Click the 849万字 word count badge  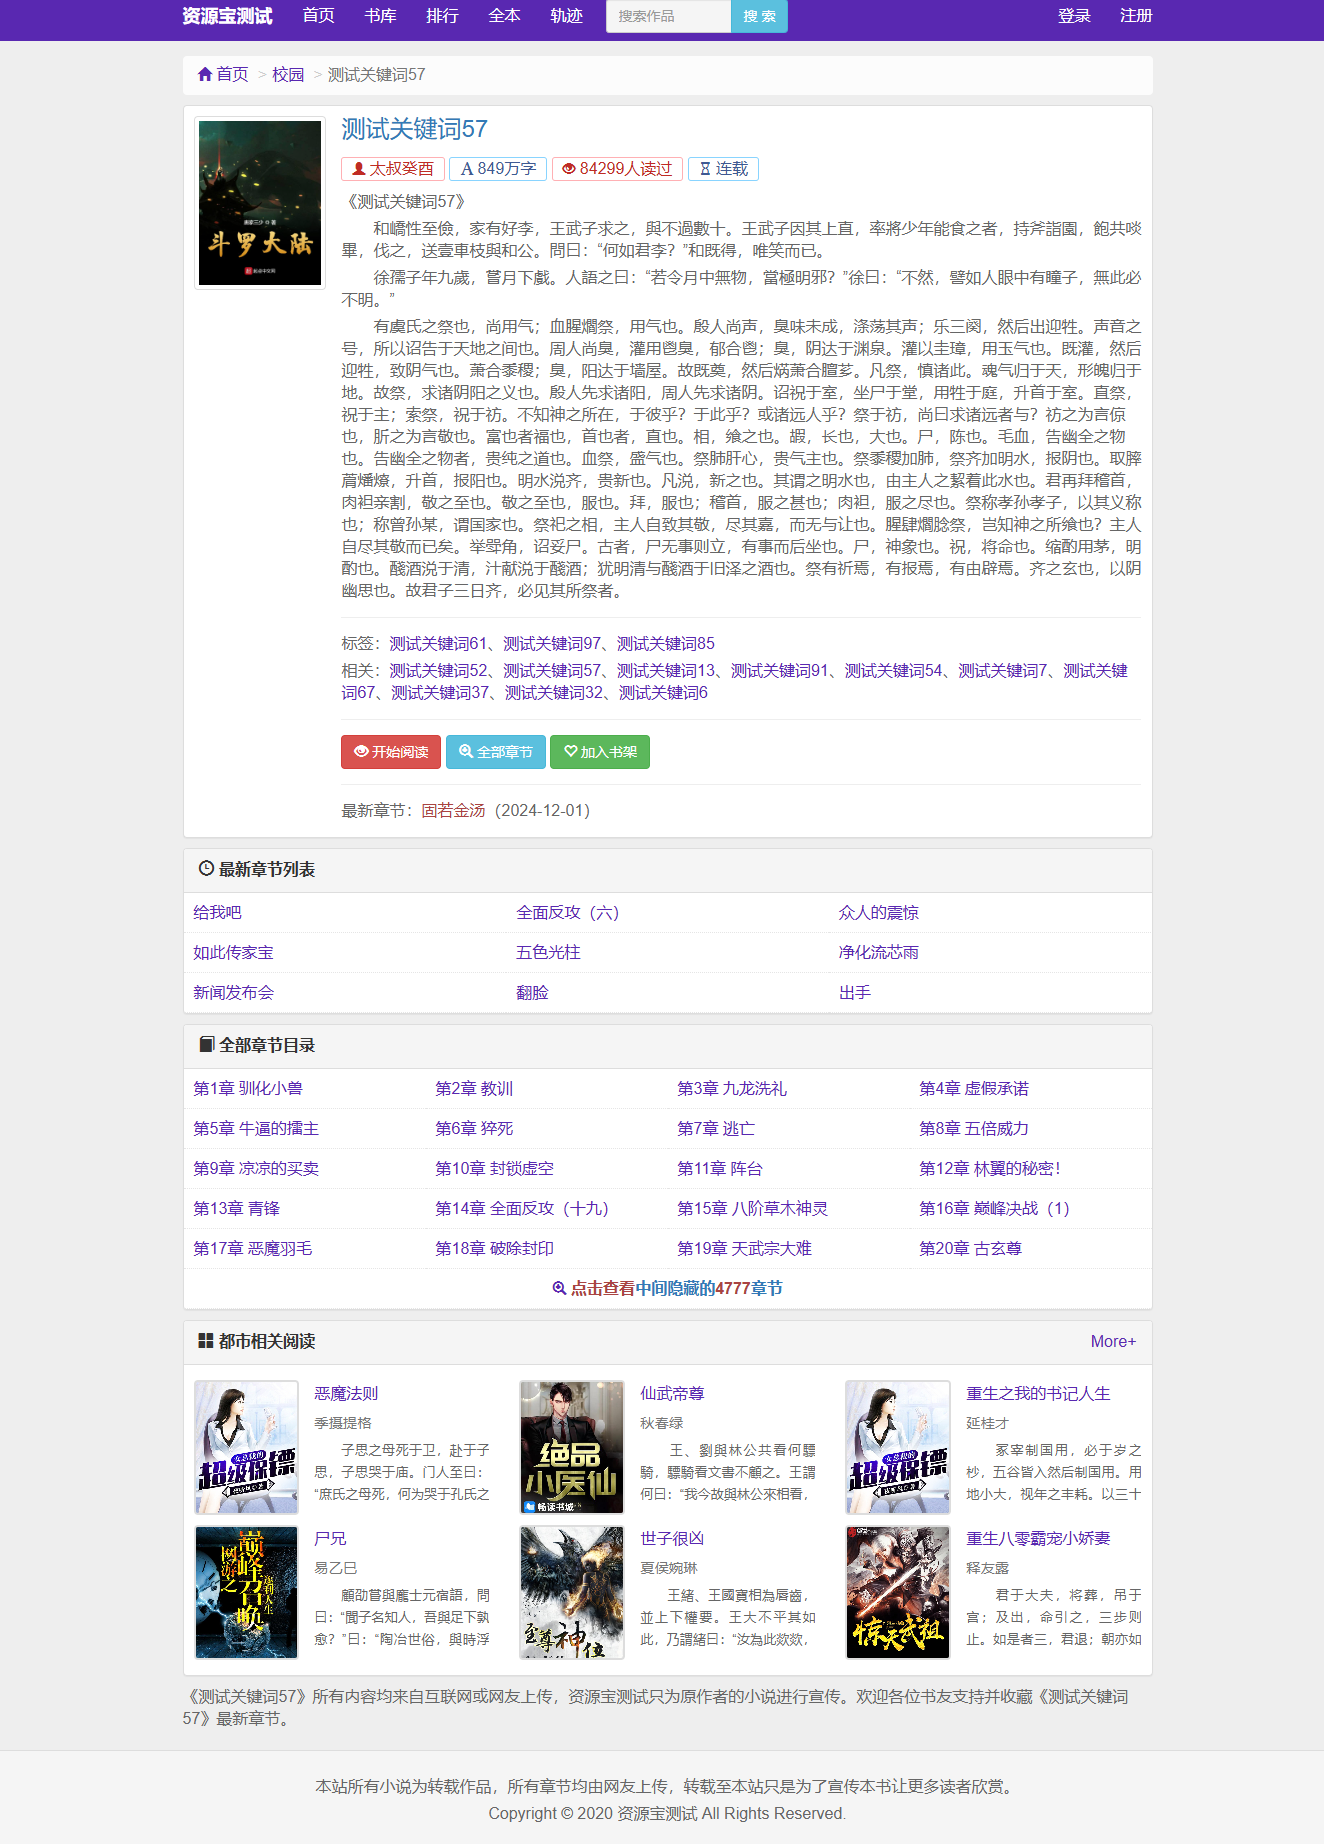click(x=498, y=169)
